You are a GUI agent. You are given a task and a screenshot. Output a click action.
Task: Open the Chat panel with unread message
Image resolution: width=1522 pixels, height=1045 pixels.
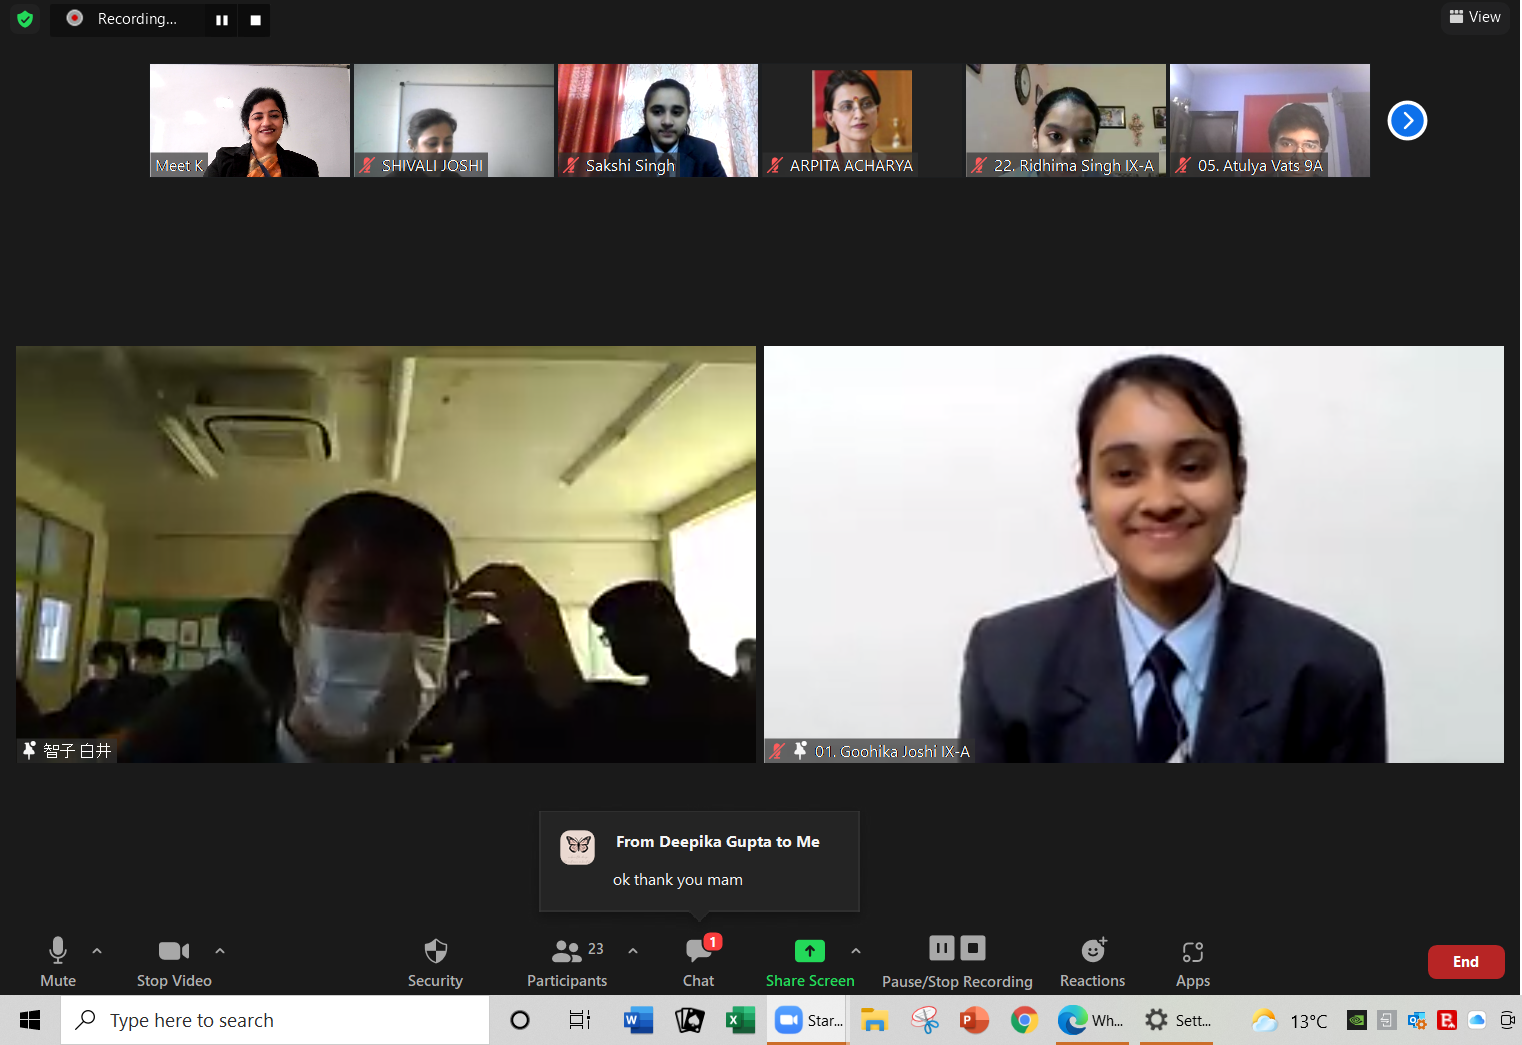(698, 962)
